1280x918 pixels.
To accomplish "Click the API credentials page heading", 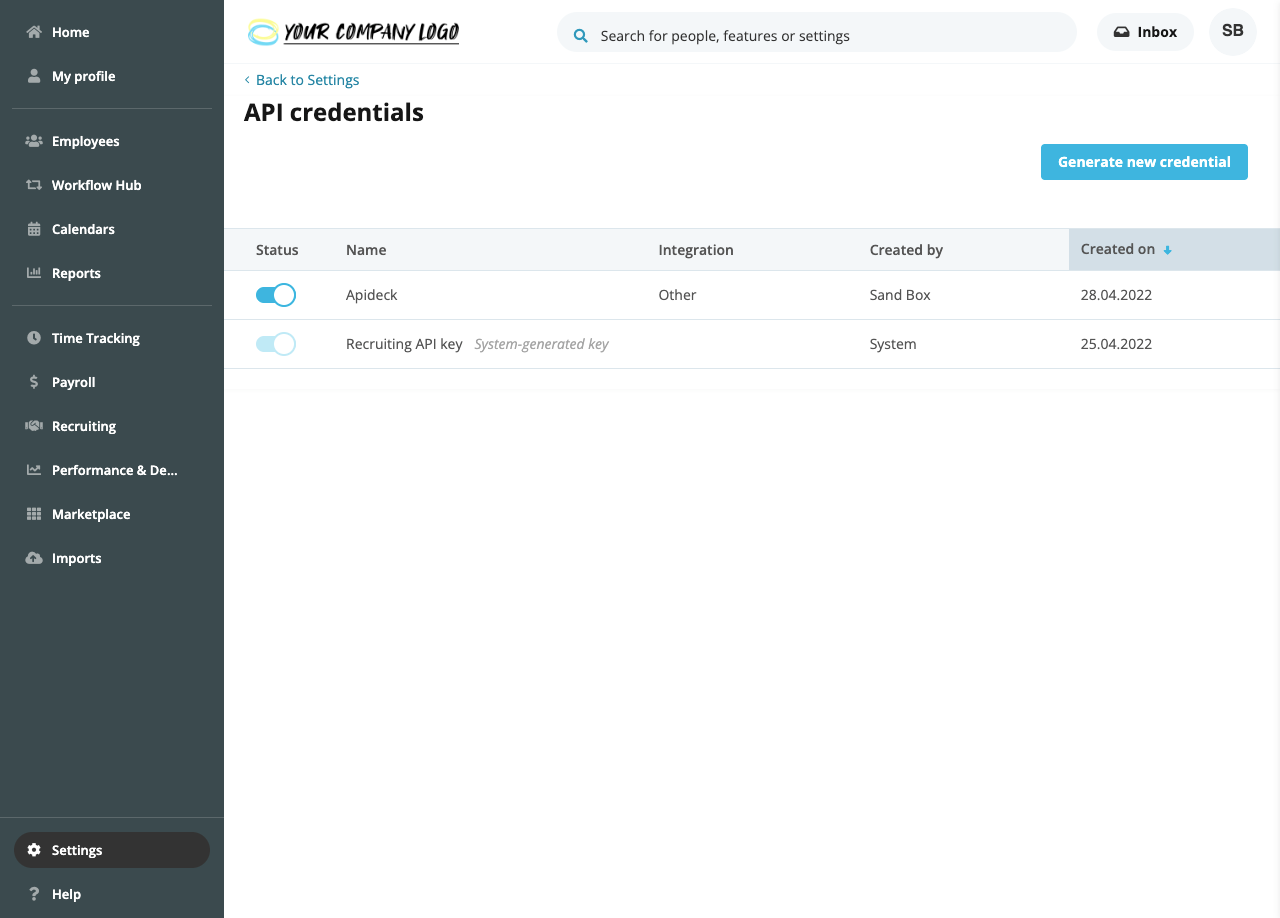I will pyautogui.click(x=334, y=113).
